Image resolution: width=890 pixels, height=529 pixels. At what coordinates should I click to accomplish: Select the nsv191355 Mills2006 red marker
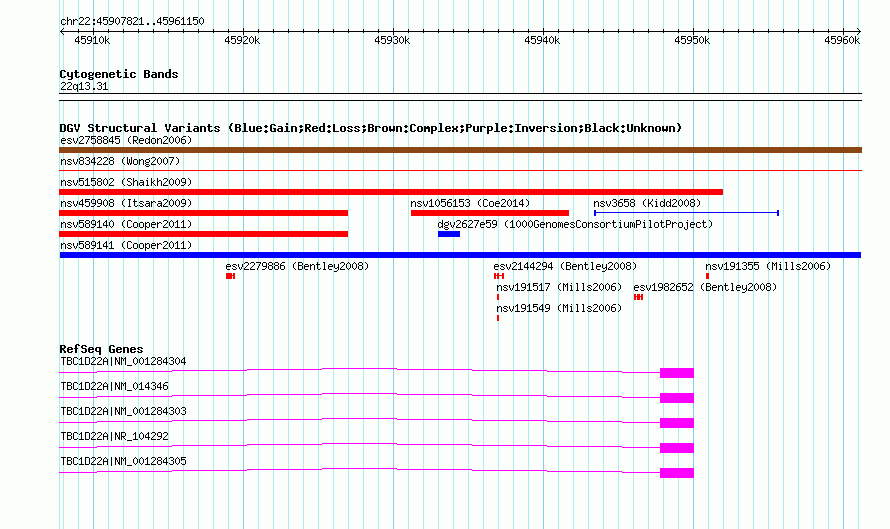707,276
